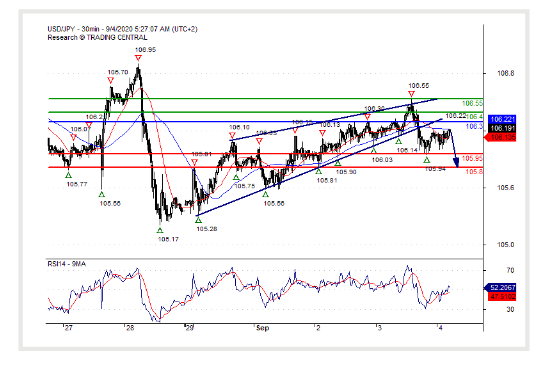This screenshot has height=366, width=544.
Task: Click the blue downward forecast arrow head
Action: pos(456,162)
